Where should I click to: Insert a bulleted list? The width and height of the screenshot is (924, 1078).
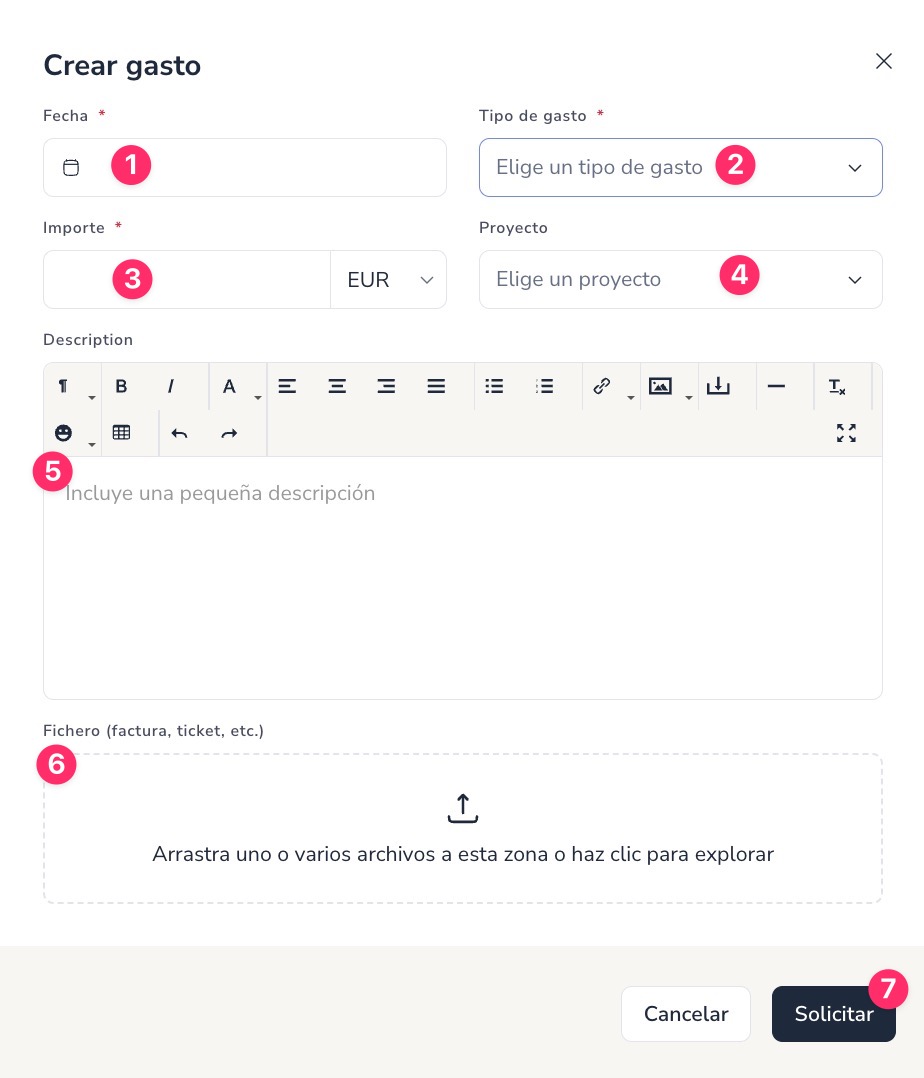[494, 386]
